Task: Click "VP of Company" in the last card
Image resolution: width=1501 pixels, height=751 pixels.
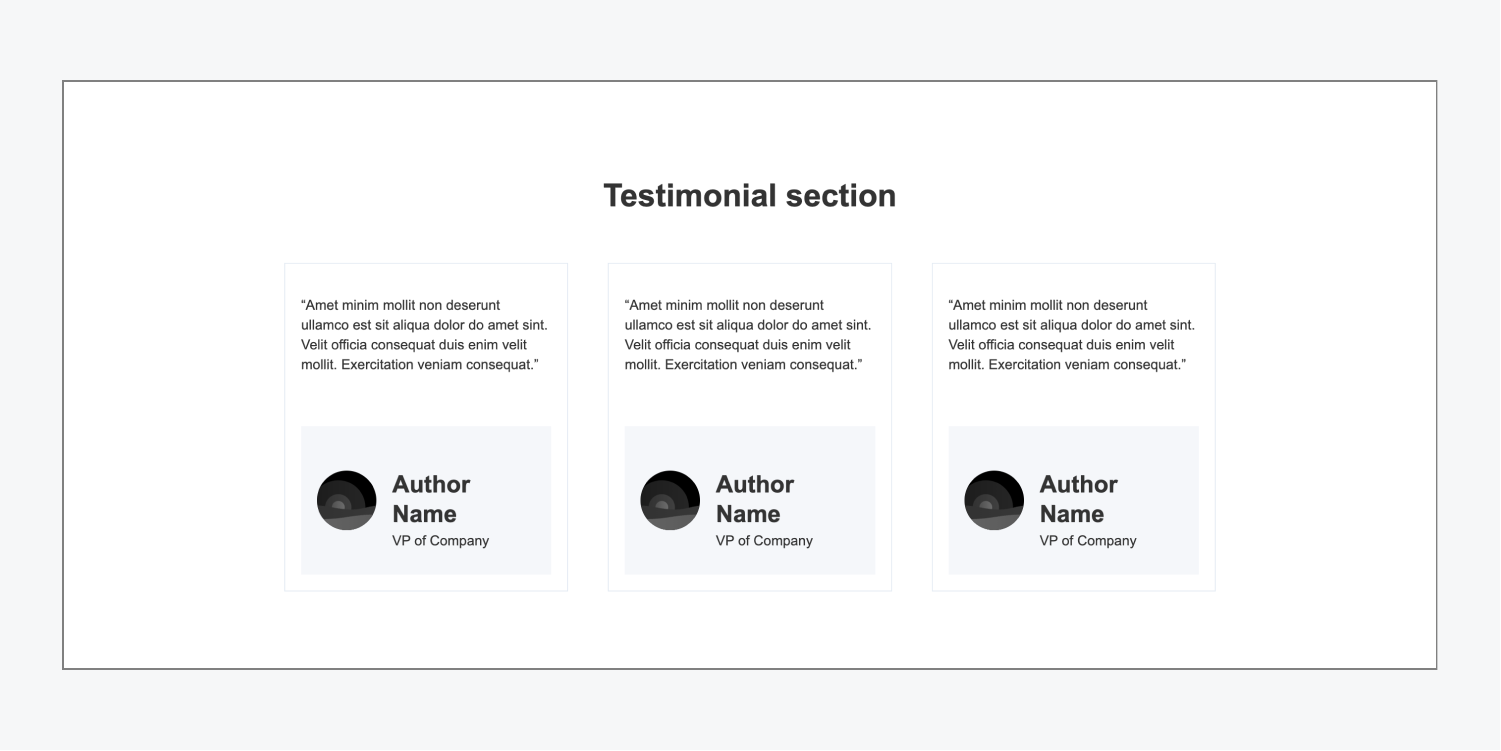Action: (1088, 541)
